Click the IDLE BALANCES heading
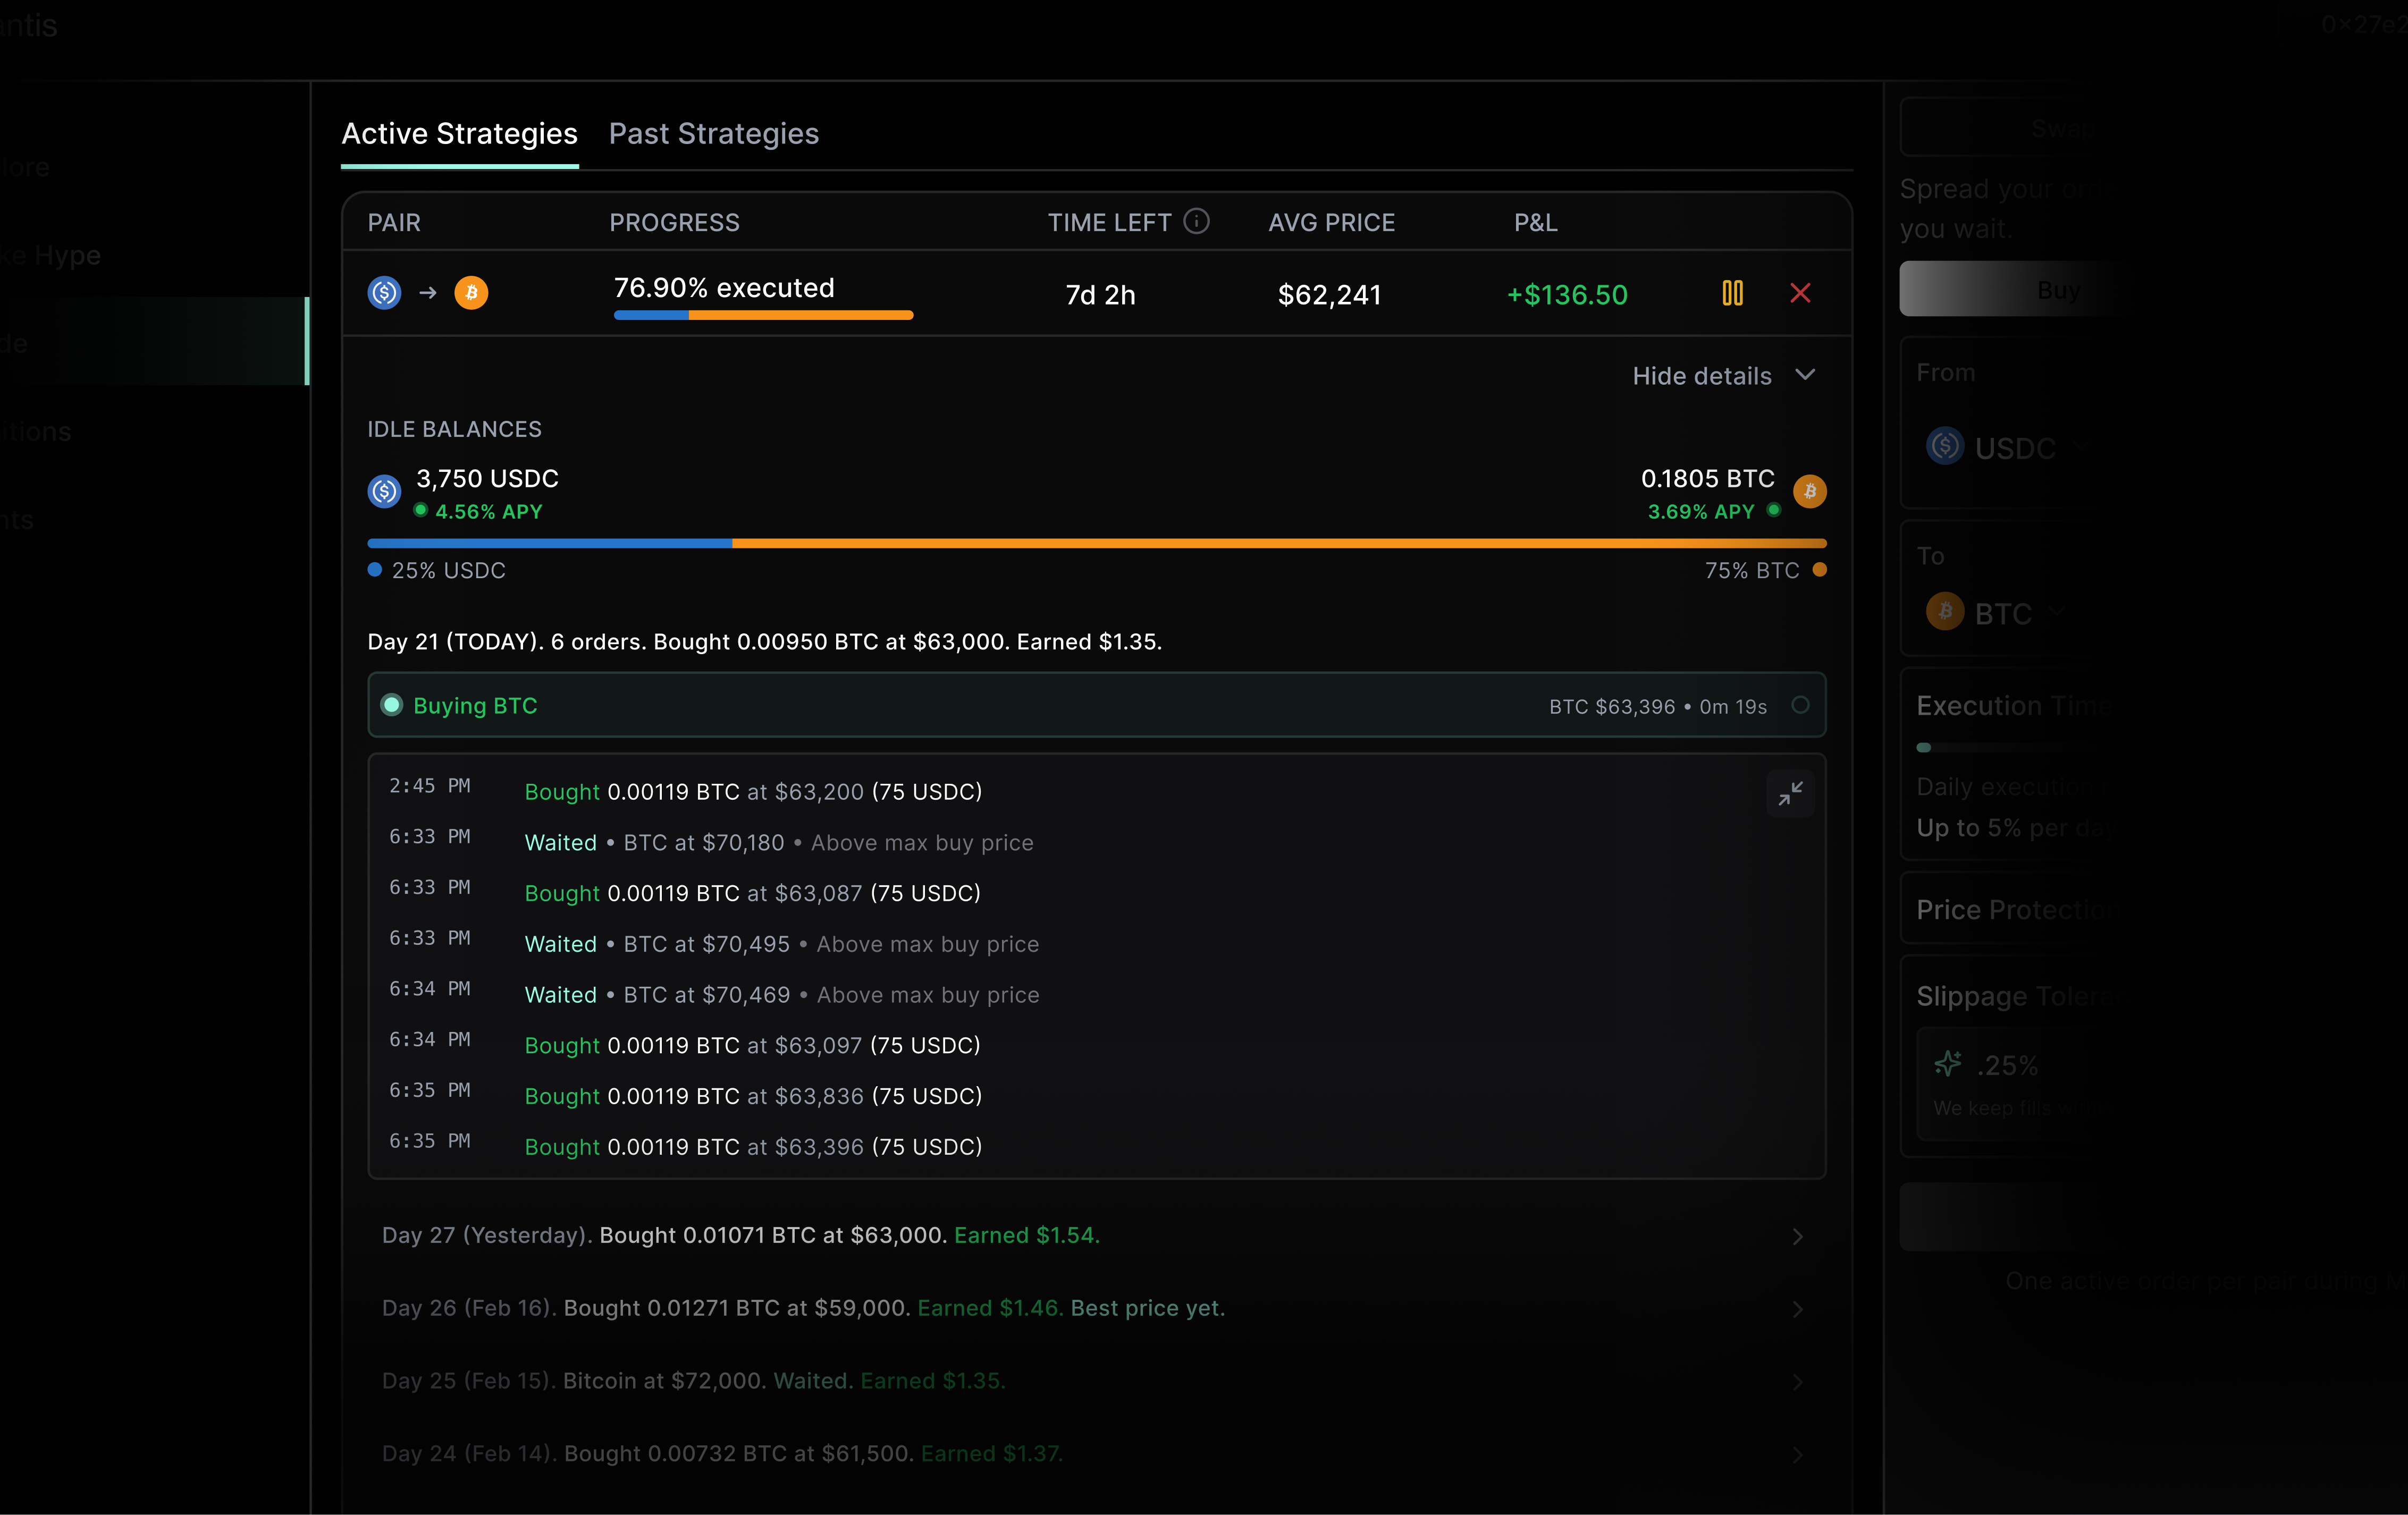The height and width of the screenshot is (1515, 2408). coord(454,429)
